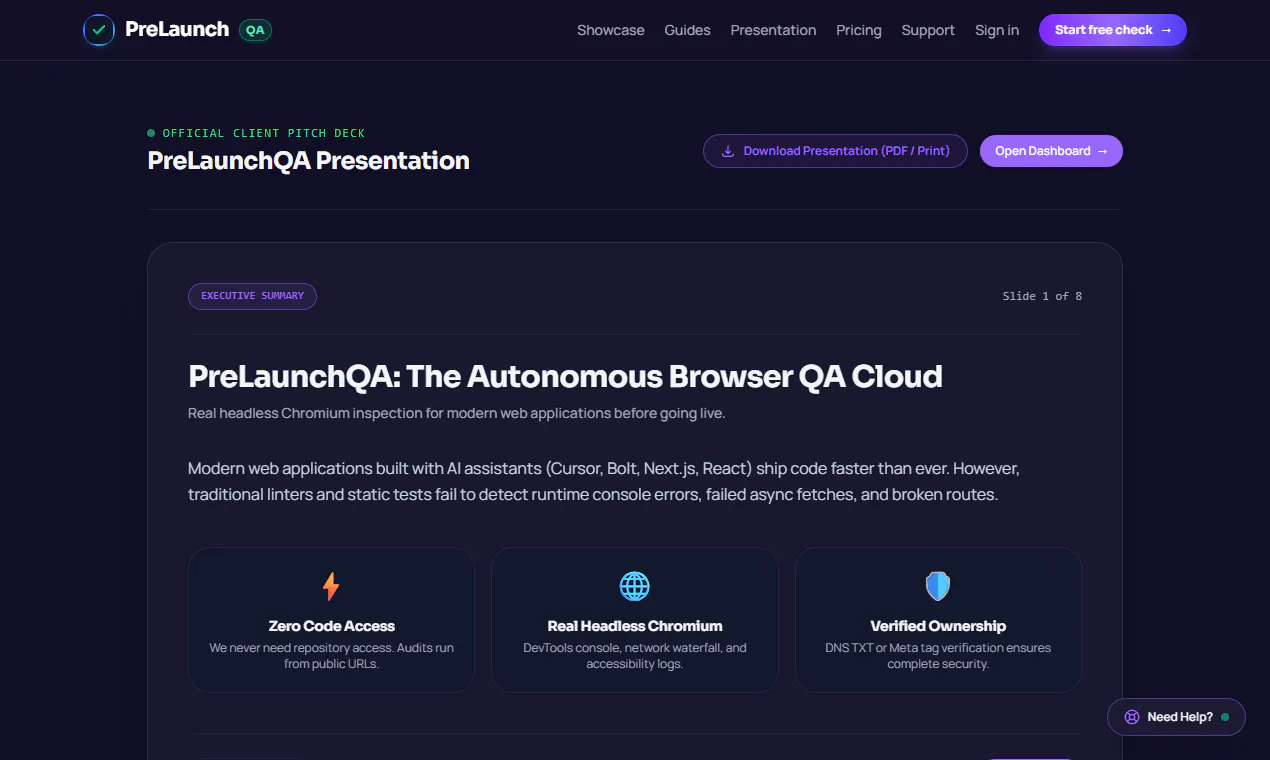Click the DevTools console, network waterfall description
The height and width of the screenshot is (760, 1270).
[635, 656]
